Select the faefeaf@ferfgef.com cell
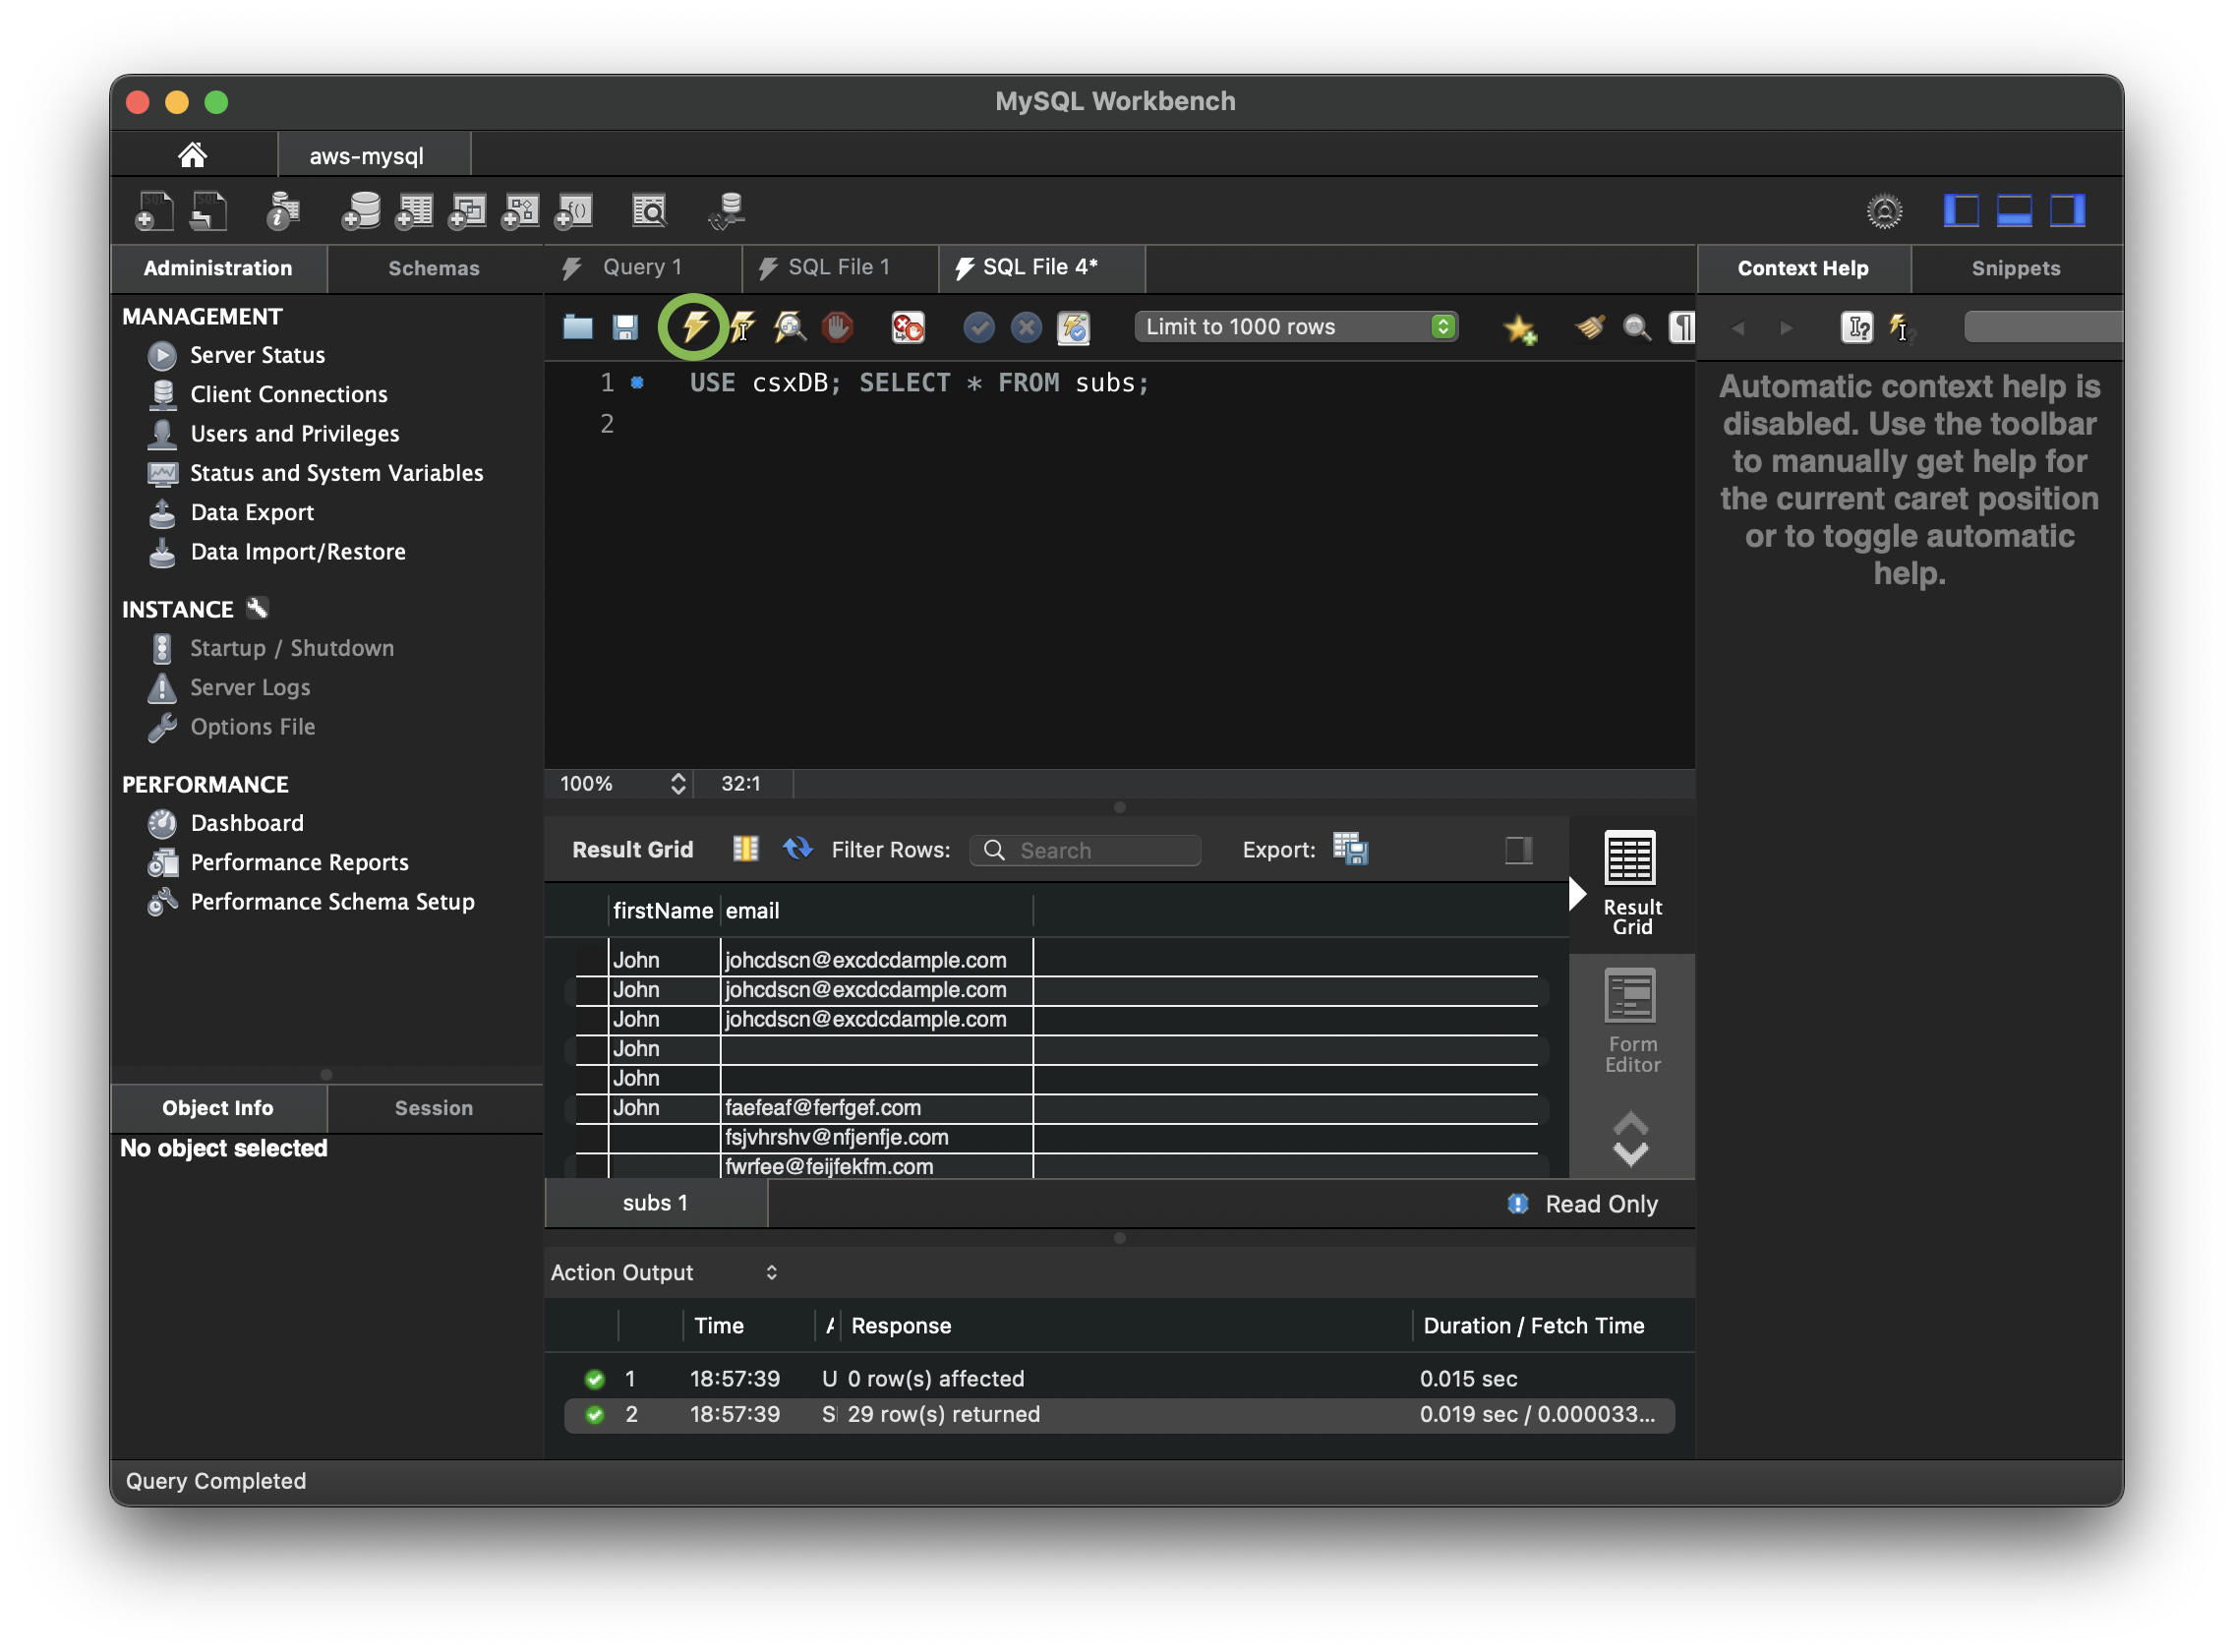Viewport: 2234px width, 1652px height. (876, 1108)
